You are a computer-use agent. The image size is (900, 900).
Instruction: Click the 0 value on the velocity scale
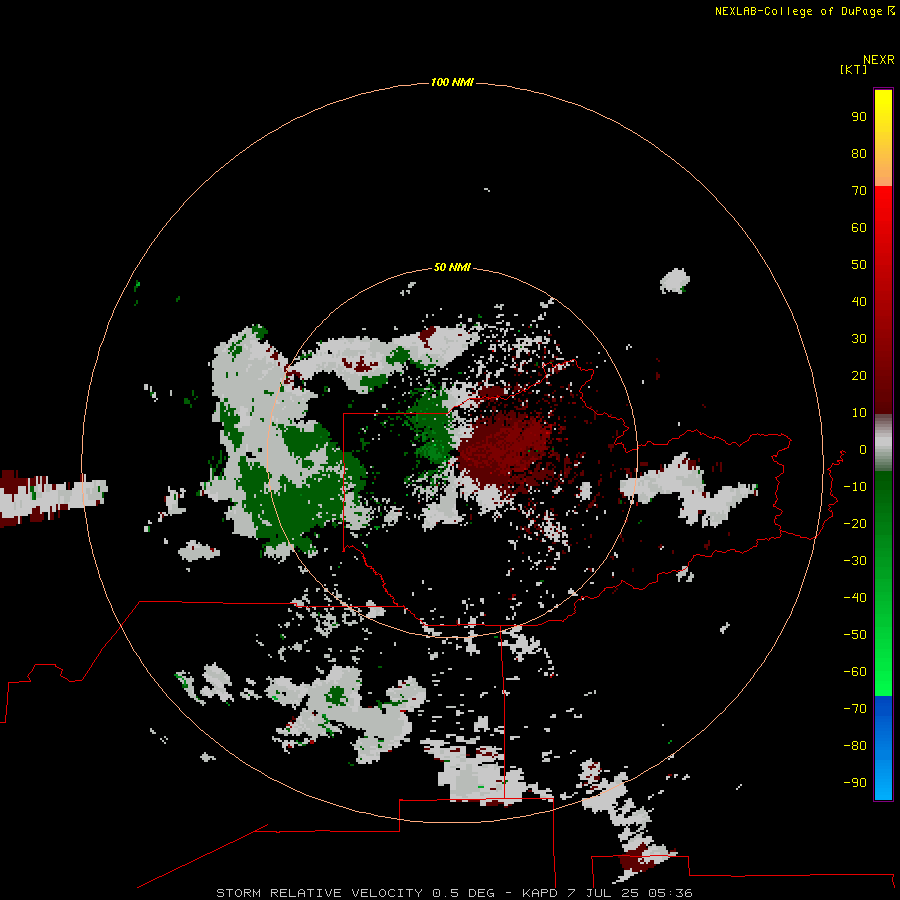[863, 449]
